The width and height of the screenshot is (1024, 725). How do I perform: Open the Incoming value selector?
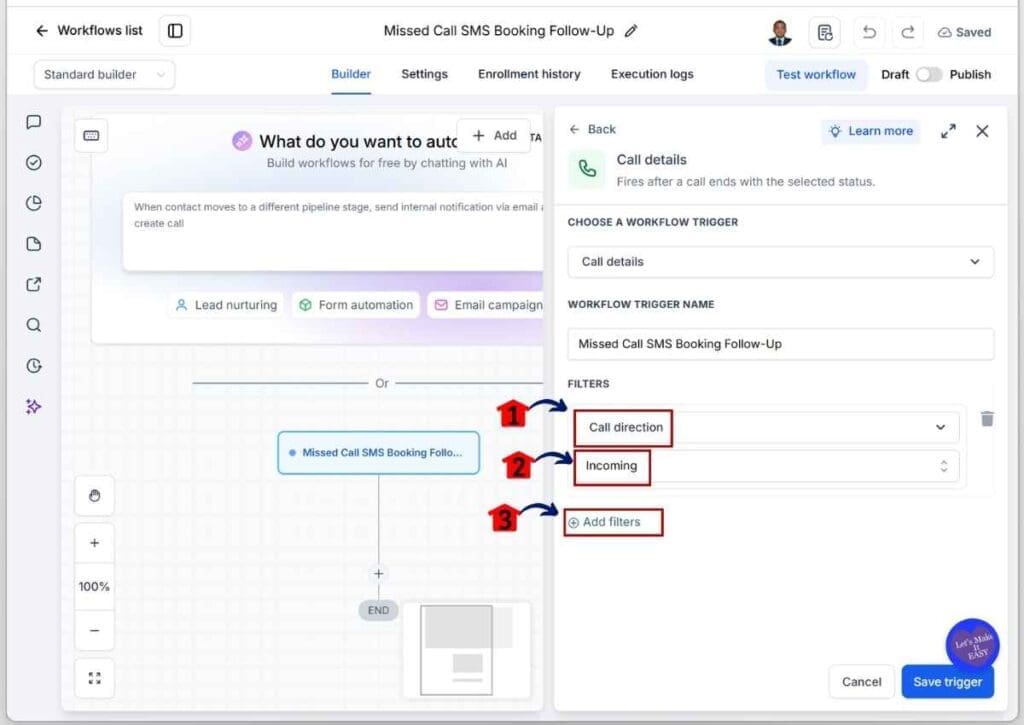pos(766,466)
